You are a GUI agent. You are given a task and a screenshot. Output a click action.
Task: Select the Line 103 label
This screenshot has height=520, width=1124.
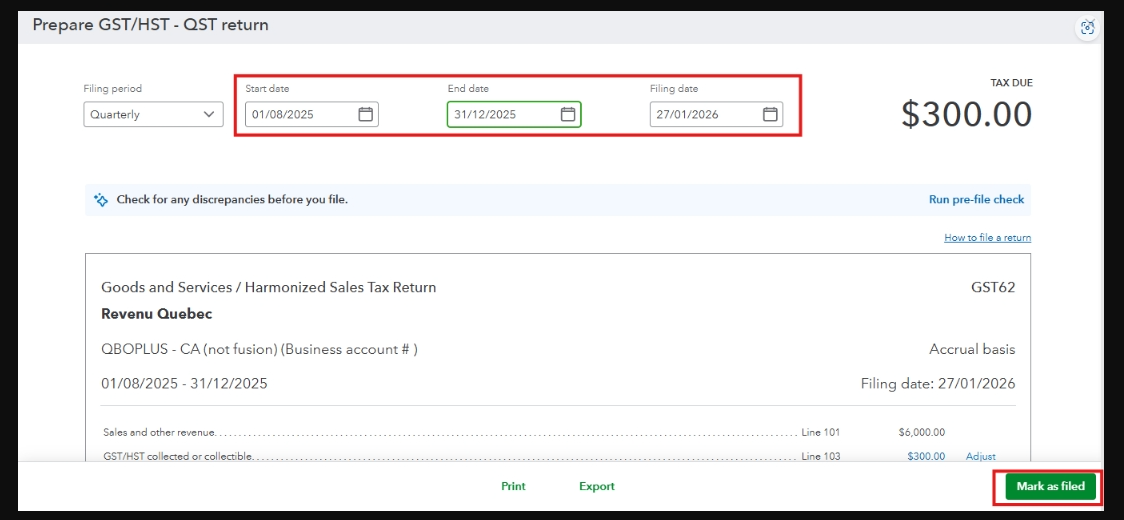pyautogui.click(x=821, y=456)
